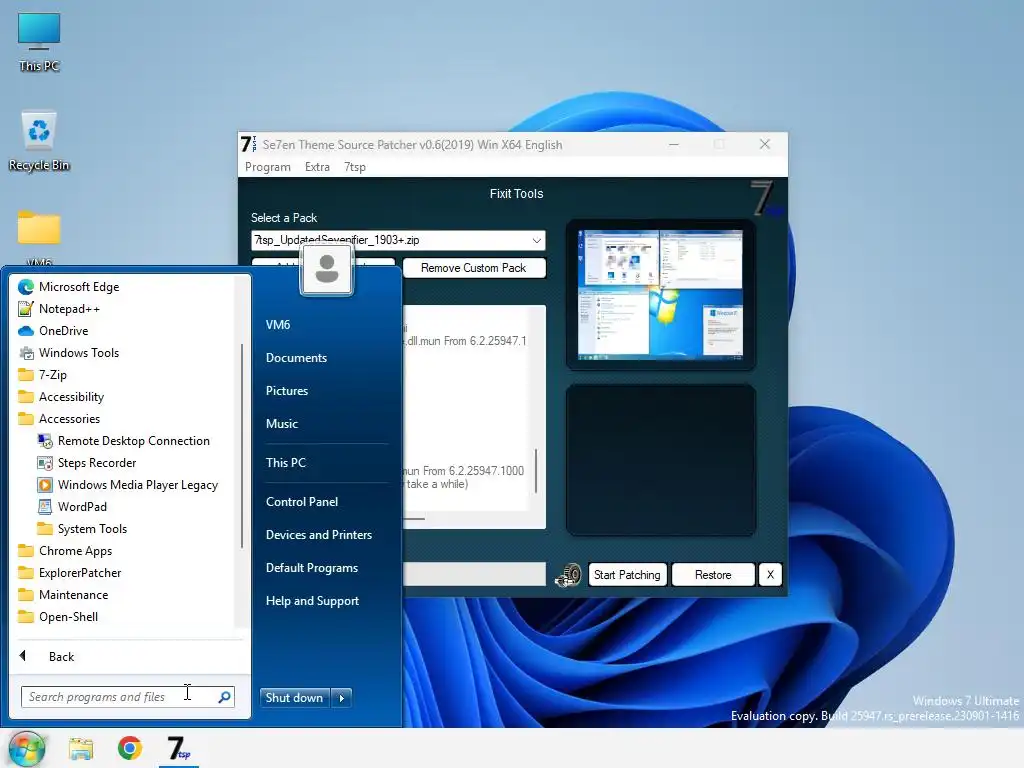Open the Extra menu in 7tsp
The height and width of the screenshot is (768, 1024).
coord(317,167)
